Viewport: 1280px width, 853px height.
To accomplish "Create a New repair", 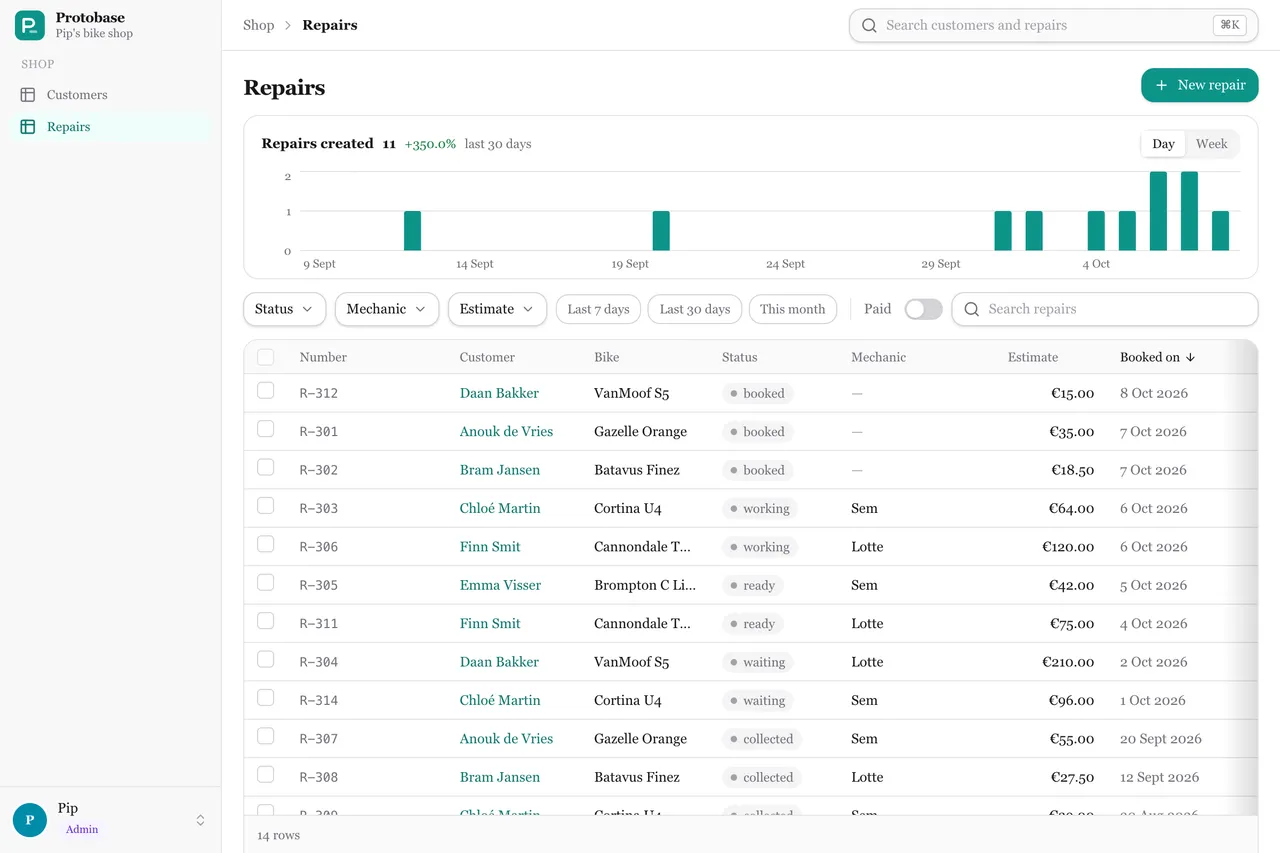I will [1199, 85].
